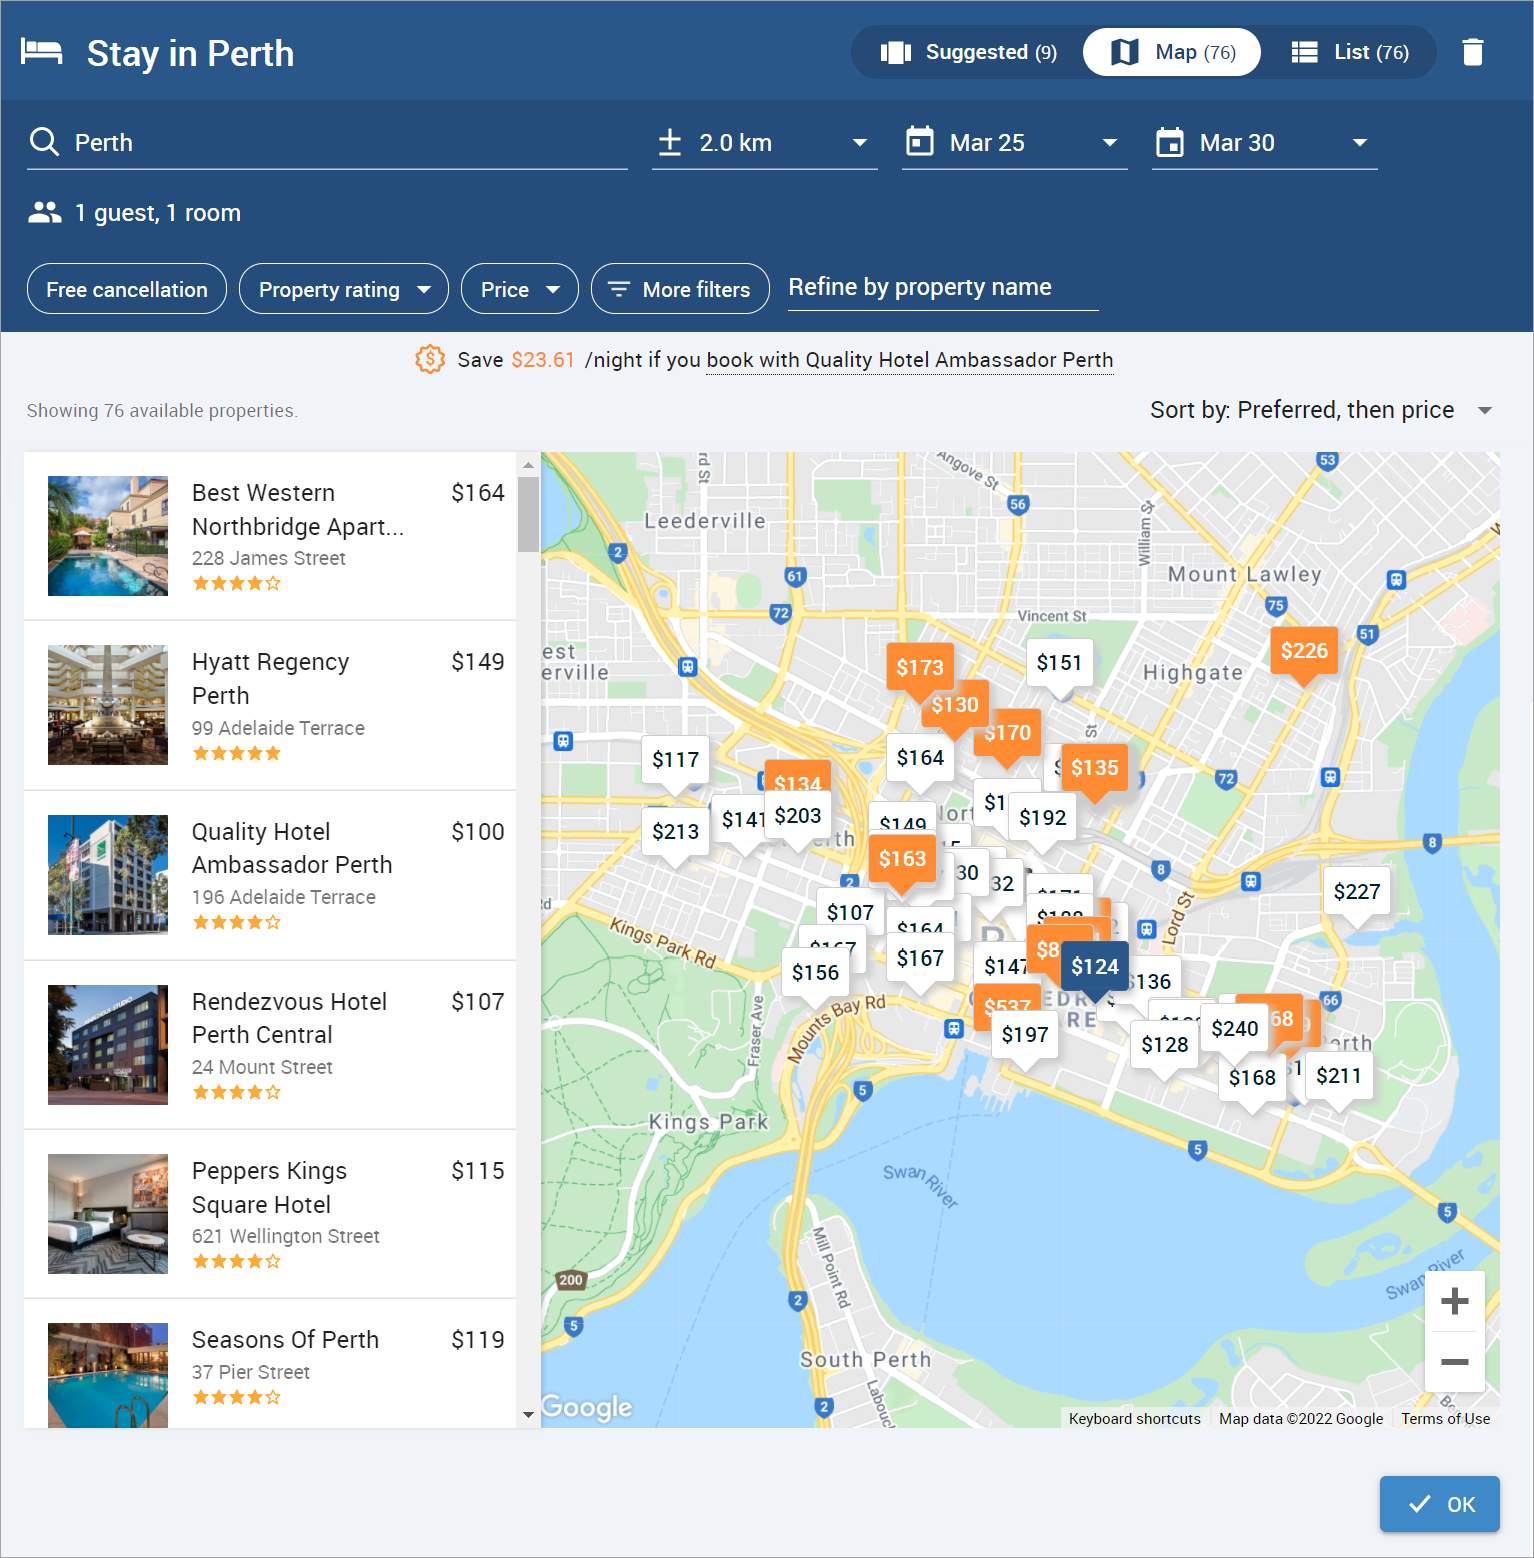Image resolution: width=1534 pixels, height=1558 pixels.
Task: Click the Perth location search field
Action: [327, 143]
